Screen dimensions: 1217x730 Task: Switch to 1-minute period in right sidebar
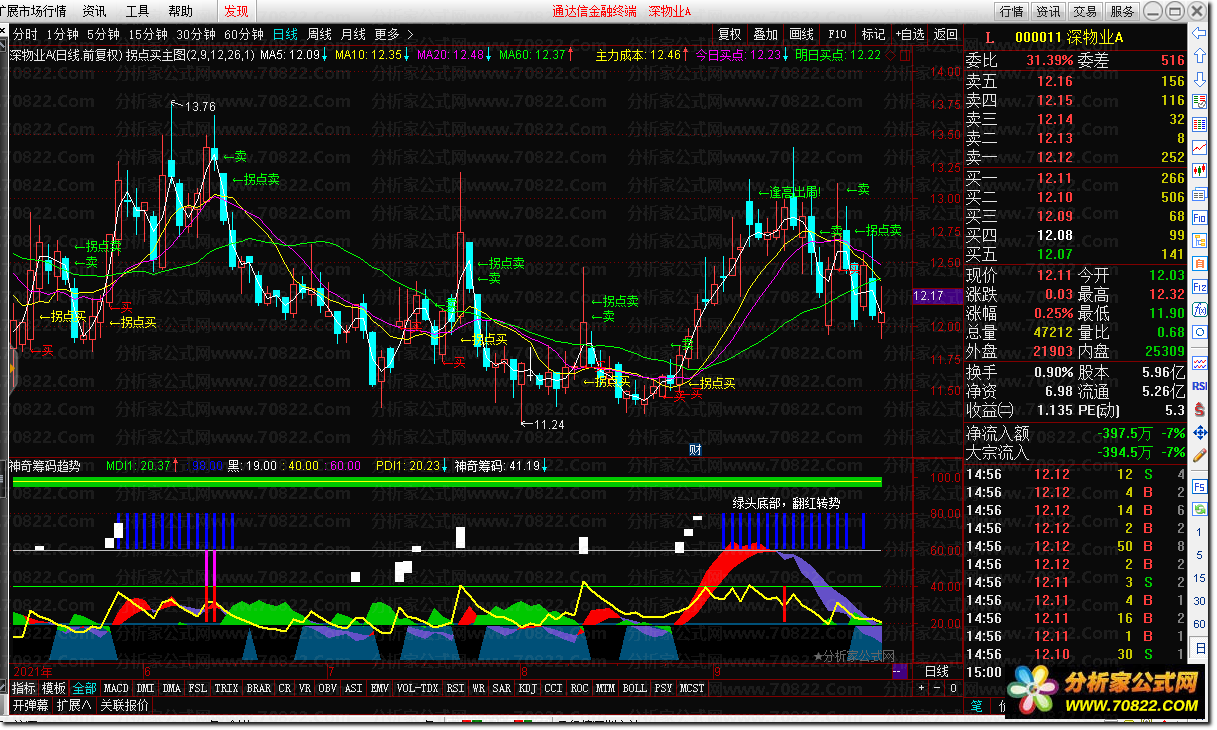(x=1199, y=532)
